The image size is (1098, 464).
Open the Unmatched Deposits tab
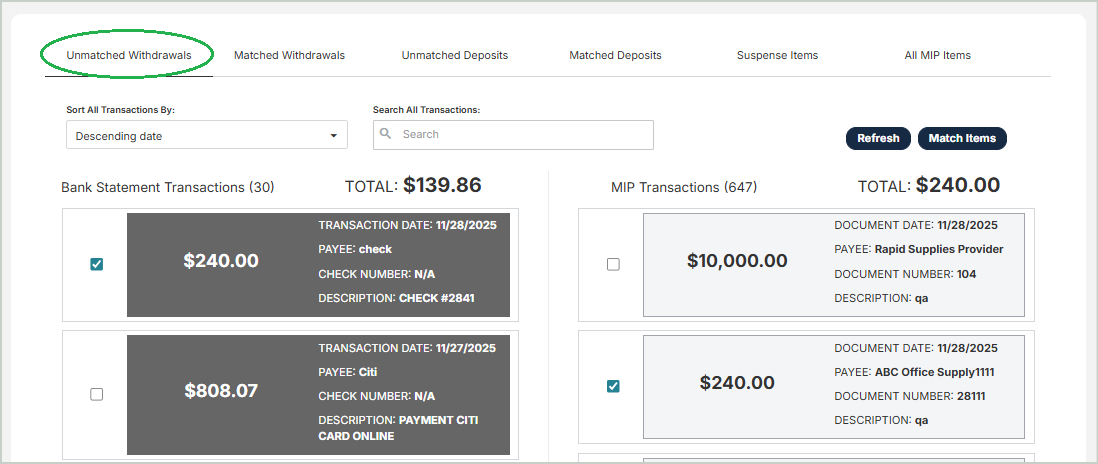tap(455, 55)
